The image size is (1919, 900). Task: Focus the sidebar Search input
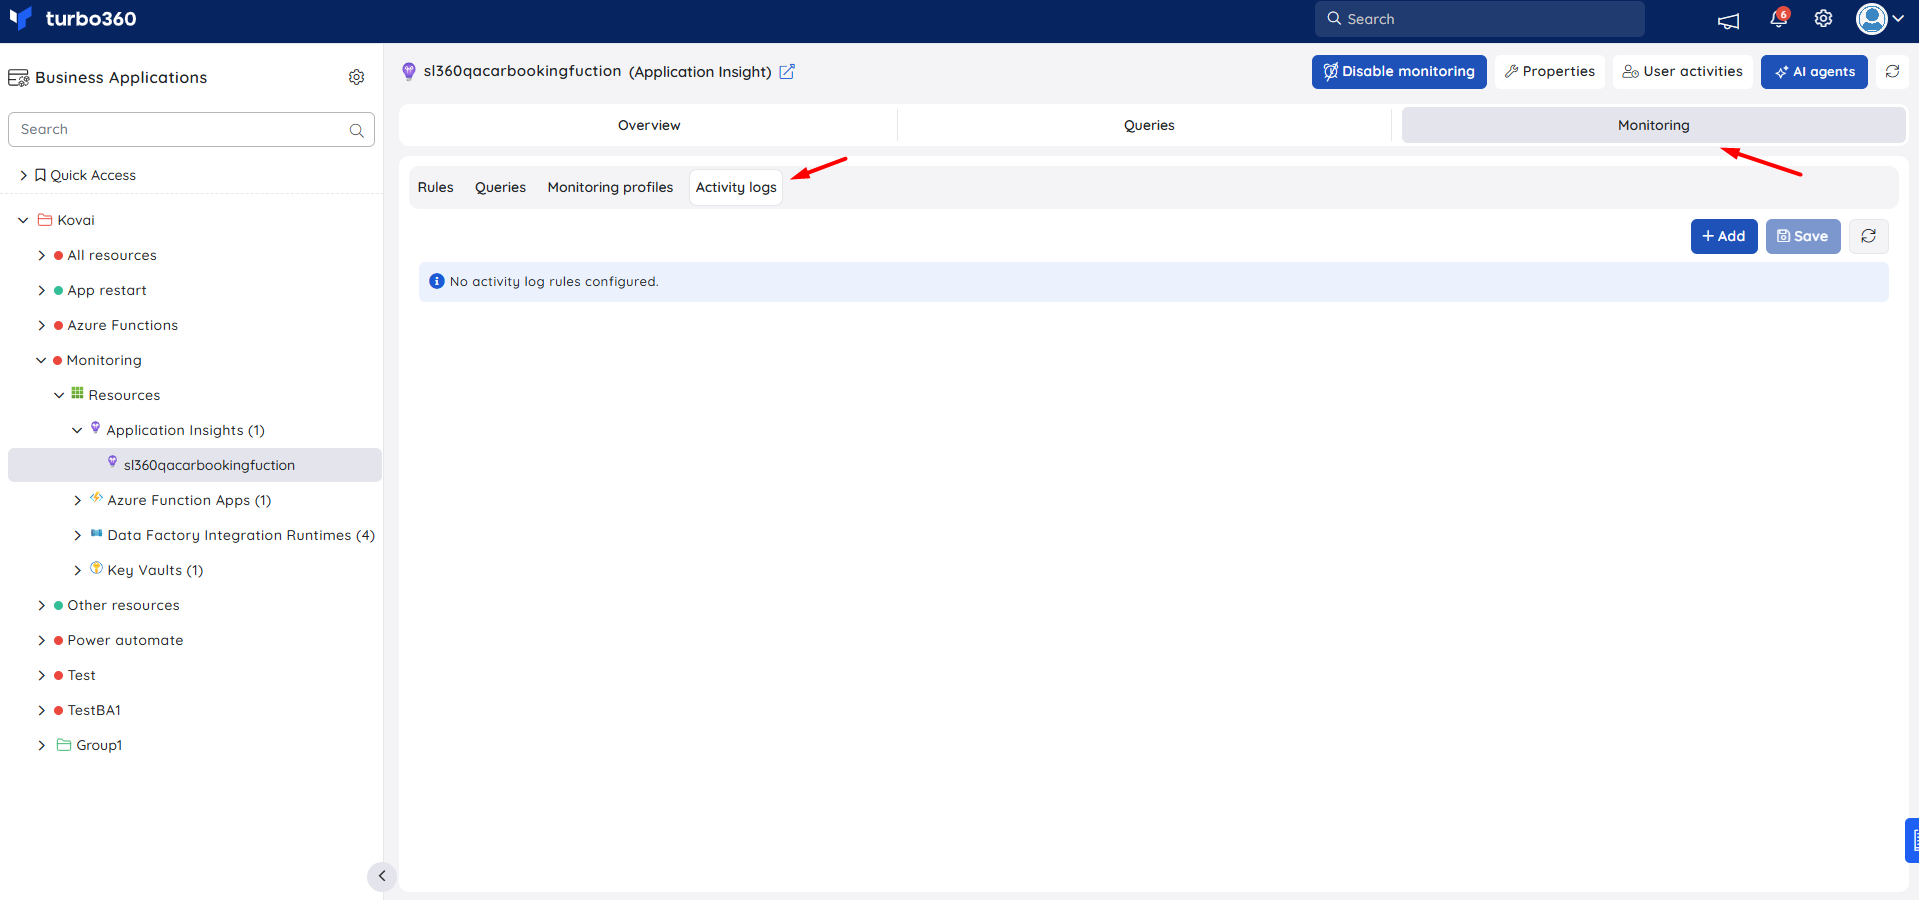[x=191, y=130]
